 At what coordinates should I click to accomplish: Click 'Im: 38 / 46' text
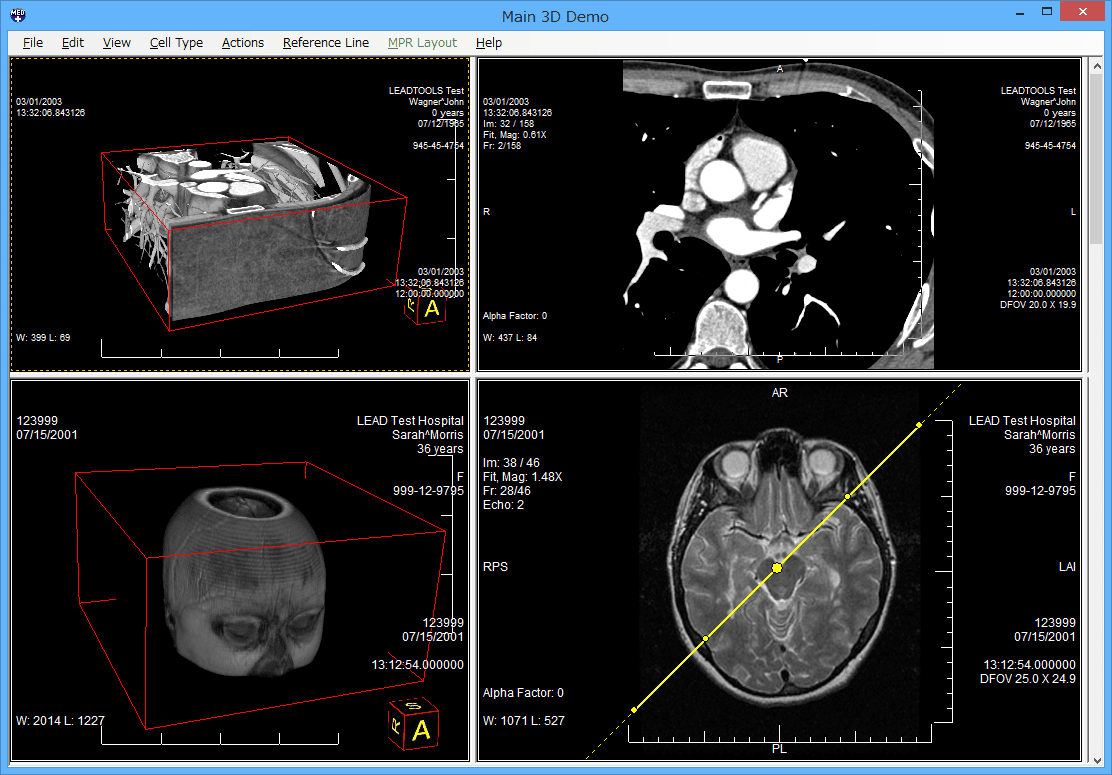[x=511, y=462]
